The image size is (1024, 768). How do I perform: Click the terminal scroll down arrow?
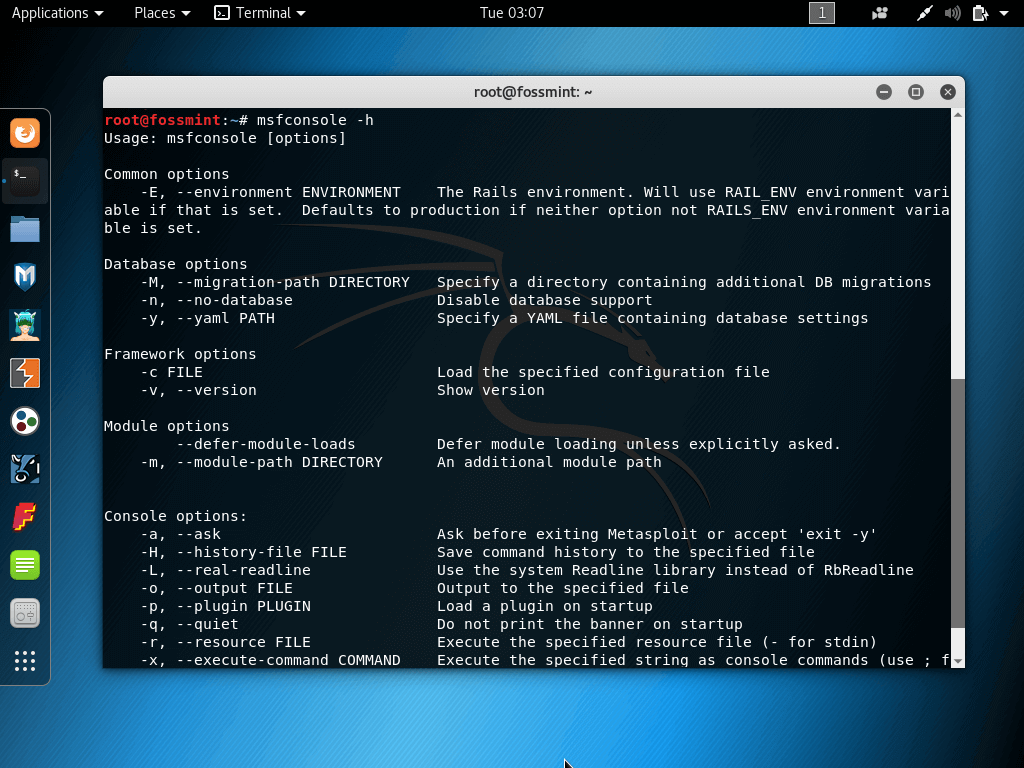[957, 661]
